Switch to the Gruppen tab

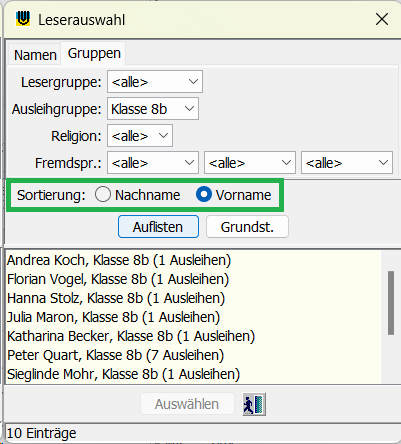tap(94, 53)
